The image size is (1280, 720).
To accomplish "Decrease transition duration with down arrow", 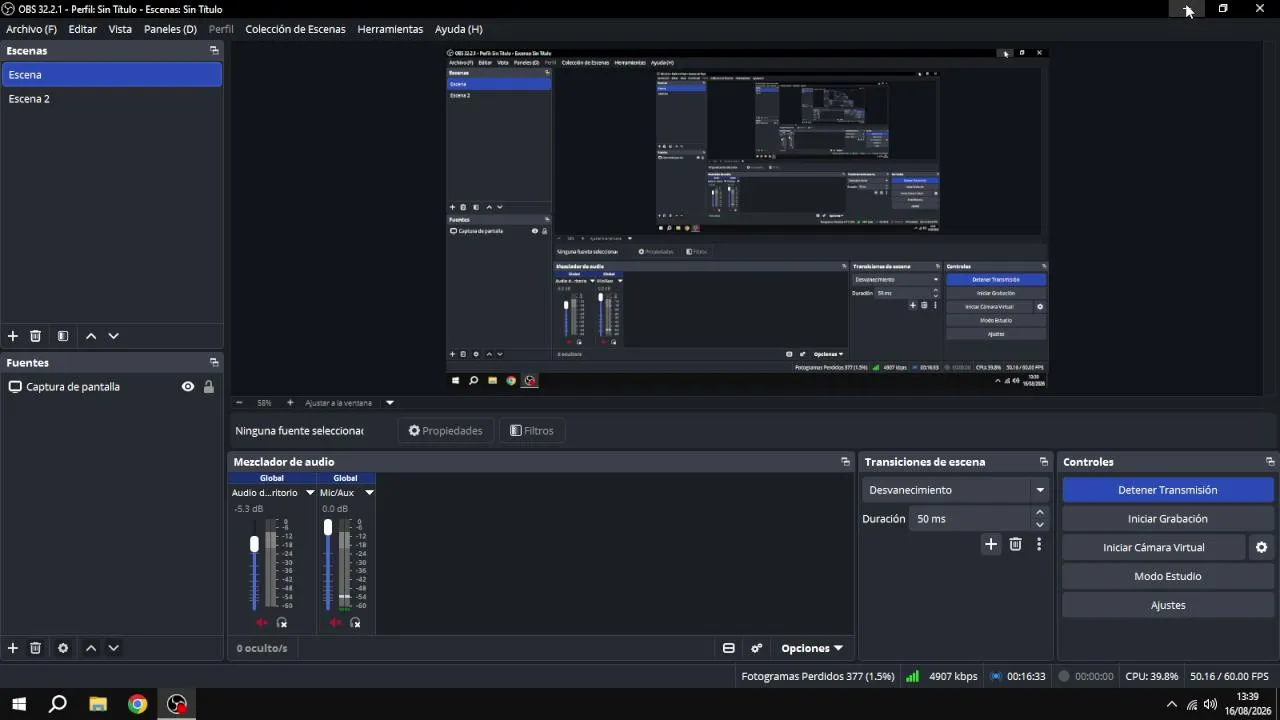I will pos(1040,525).
